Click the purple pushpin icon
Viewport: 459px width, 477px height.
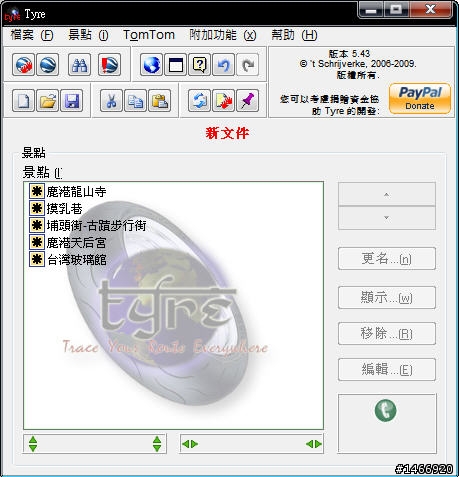coord(247,100)
